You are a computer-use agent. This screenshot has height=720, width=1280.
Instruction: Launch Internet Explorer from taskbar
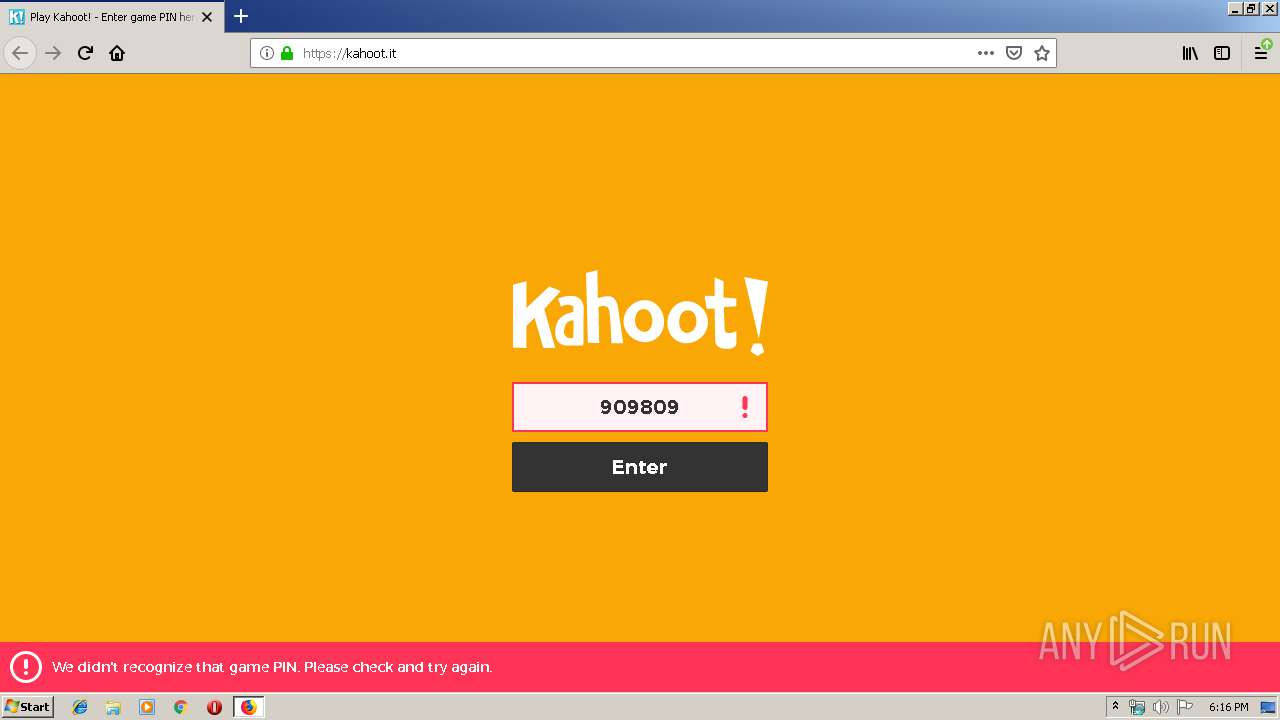80,707
